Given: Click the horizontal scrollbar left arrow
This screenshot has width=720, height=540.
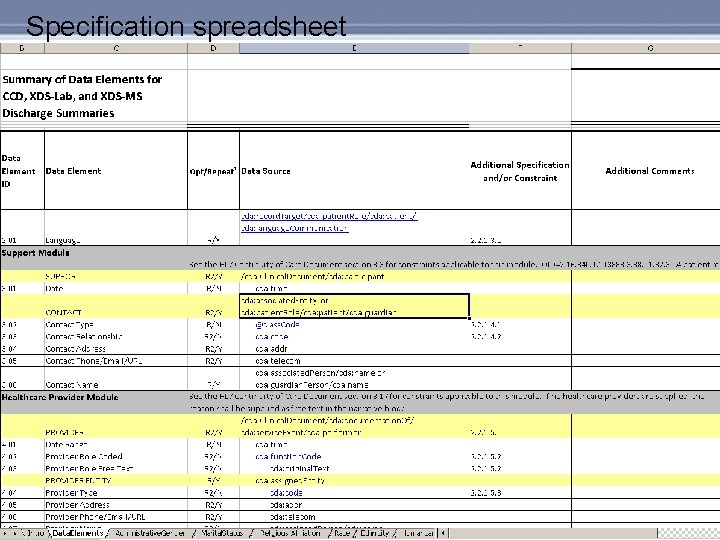Looking at the screenshot, I should 443,533.
